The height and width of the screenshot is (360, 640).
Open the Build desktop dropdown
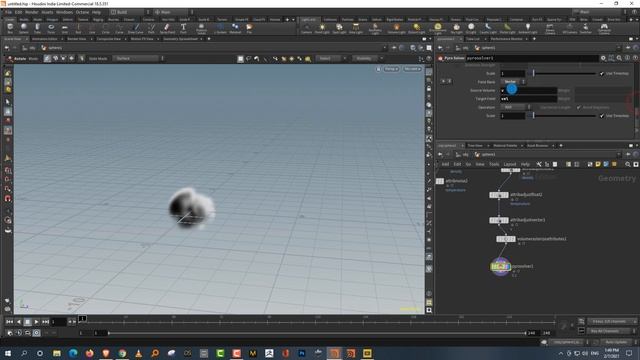point(131,12)
